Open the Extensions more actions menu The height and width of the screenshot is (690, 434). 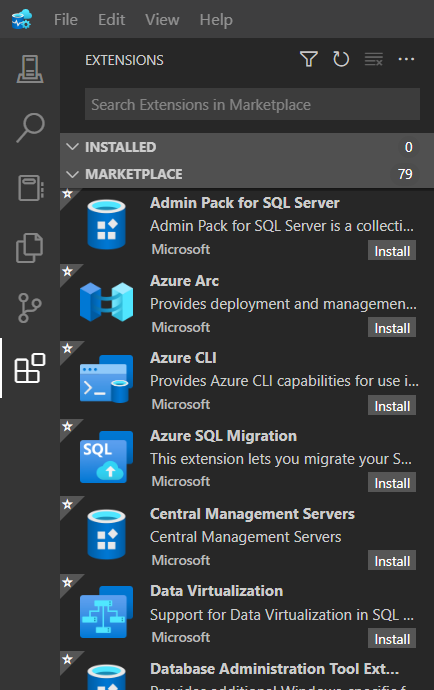tap(406, 59)
